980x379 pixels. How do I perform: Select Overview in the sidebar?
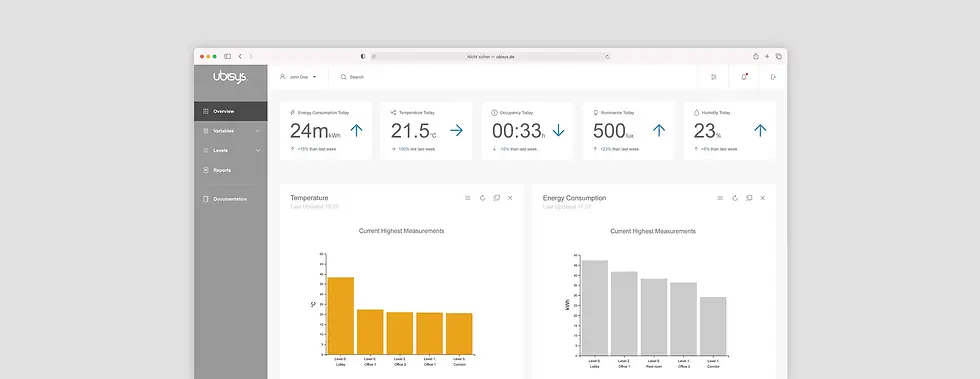tap(231, 111)
